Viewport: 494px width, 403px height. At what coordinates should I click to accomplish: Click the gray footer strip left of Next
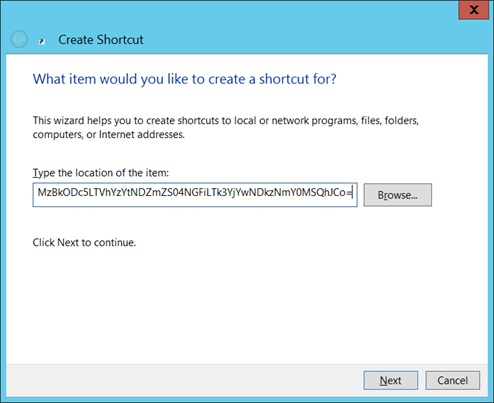tap(183, 380)
